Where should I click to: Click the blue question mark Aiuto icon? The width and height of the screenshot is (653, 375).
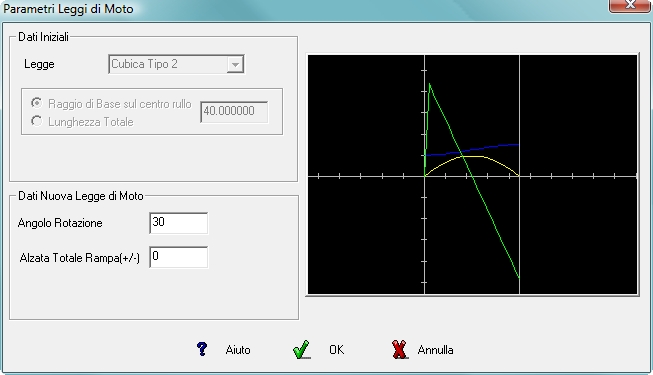pos(202,349)
